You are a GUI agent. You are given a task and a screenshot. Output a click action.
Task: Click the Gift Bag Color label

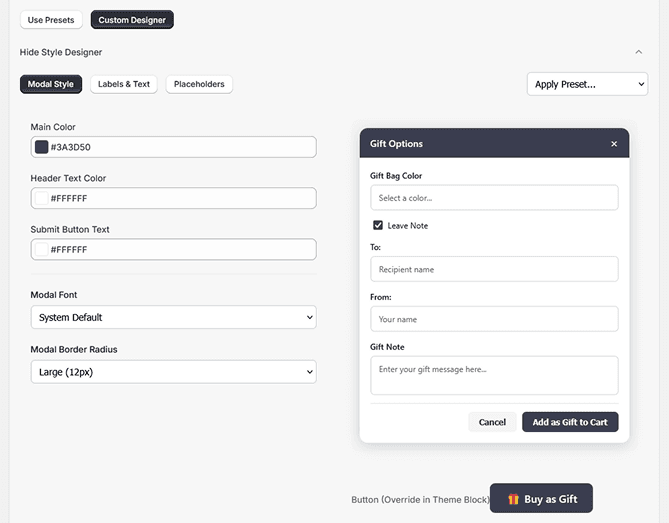(396, 176)
